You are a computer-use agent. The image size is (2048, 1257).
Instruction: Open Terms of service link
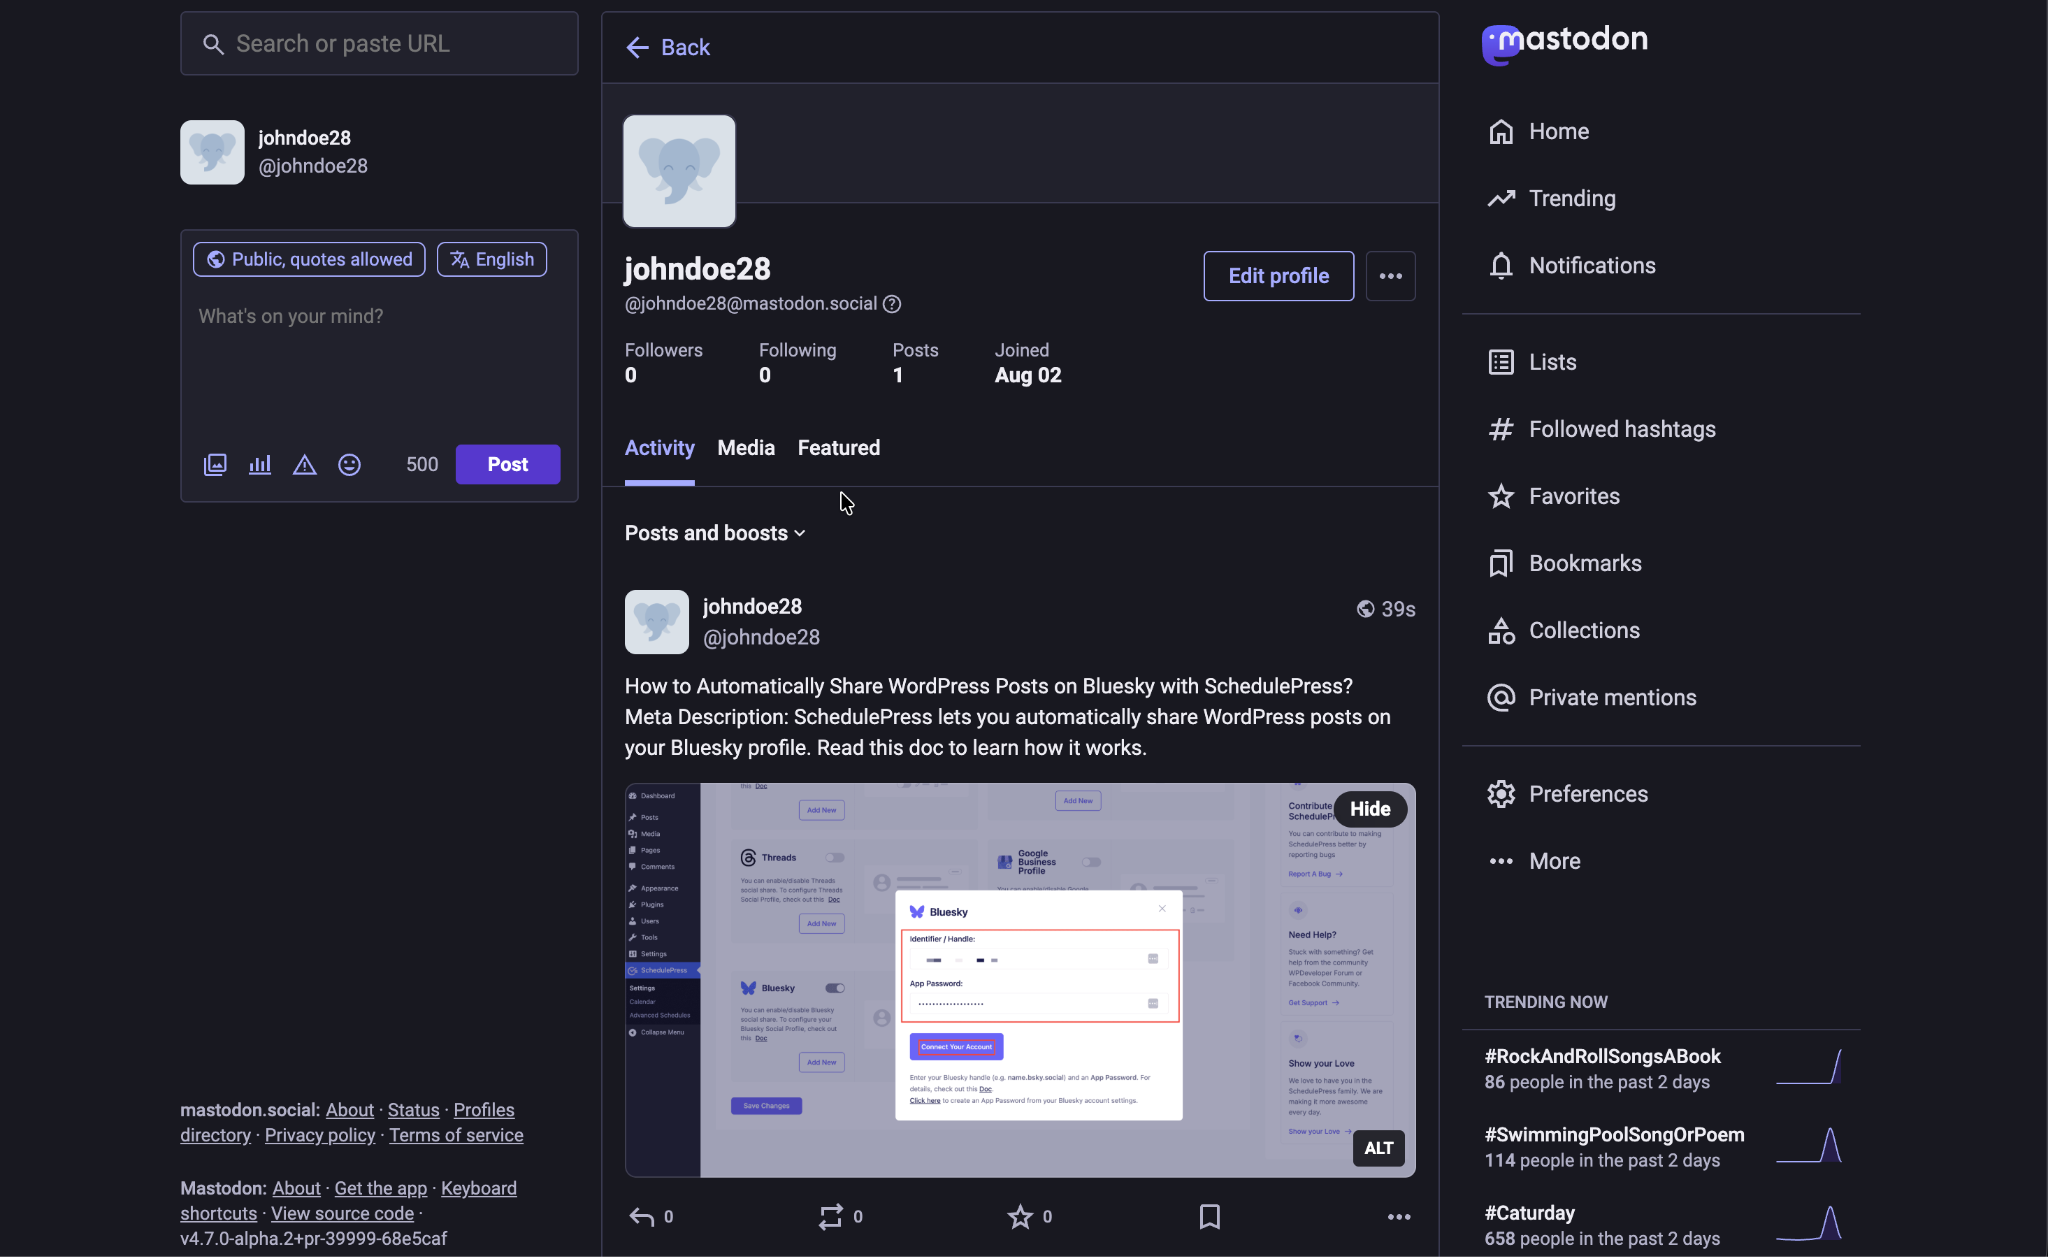pyautogui.click(x=456, y=1136)
